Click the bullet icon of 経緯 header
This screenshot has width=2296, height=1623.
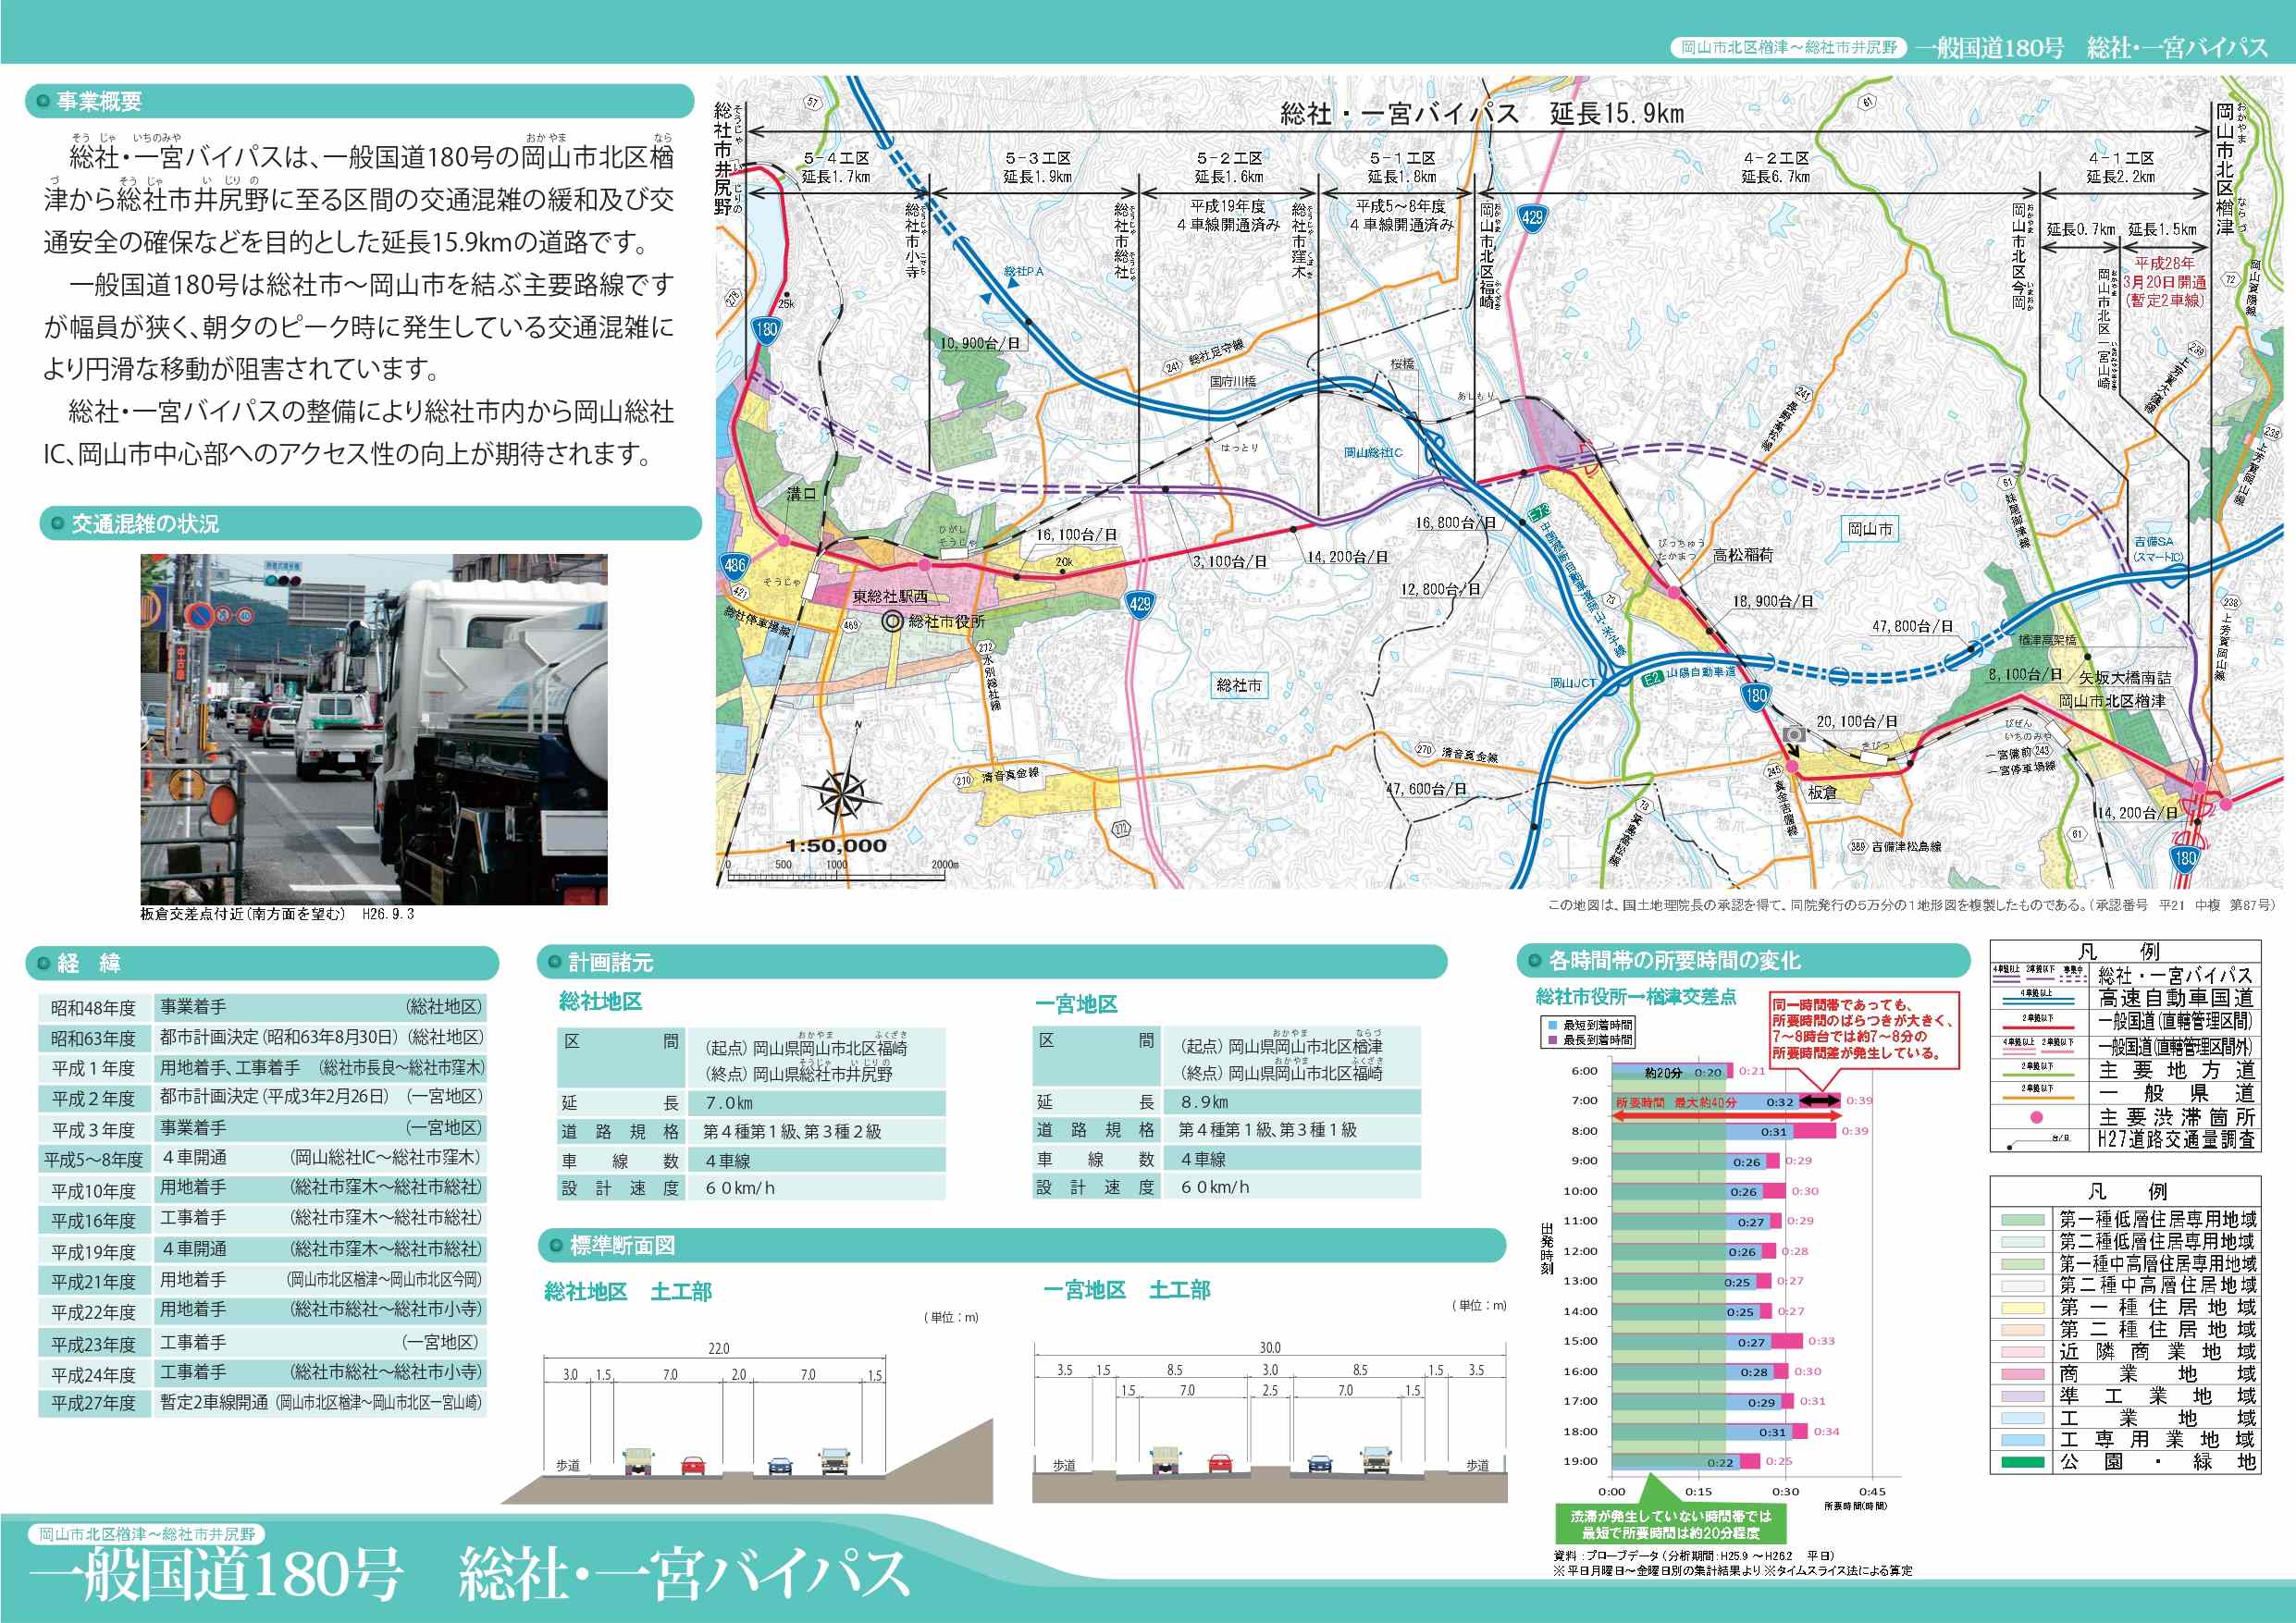point(42,963)
